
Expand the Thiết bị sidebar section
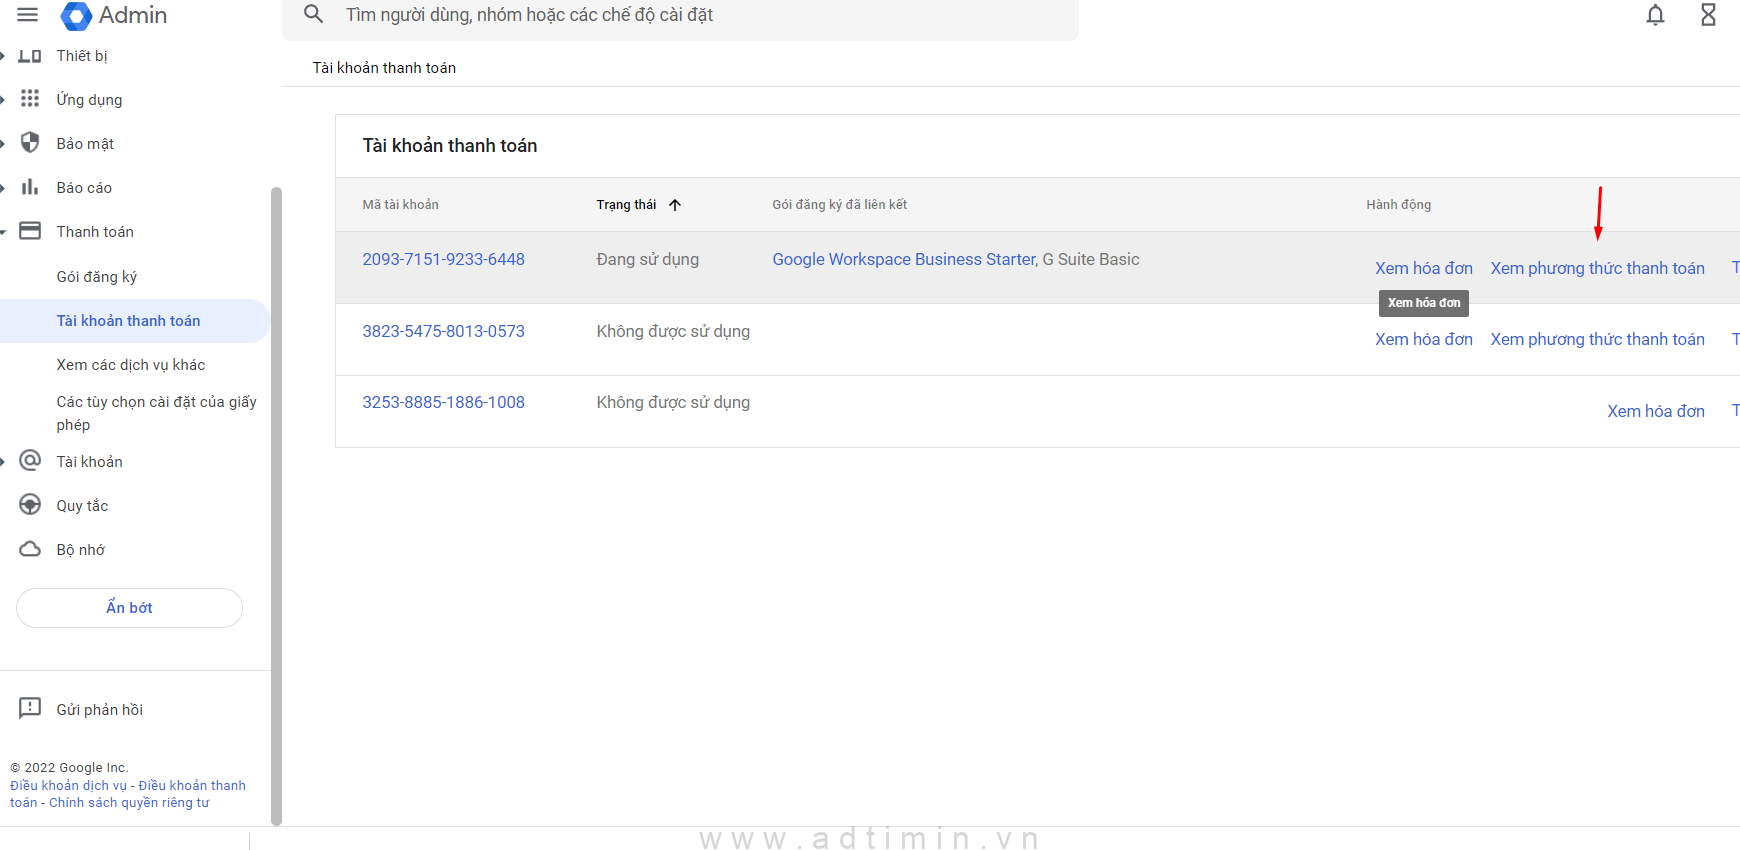coord(3,56)
